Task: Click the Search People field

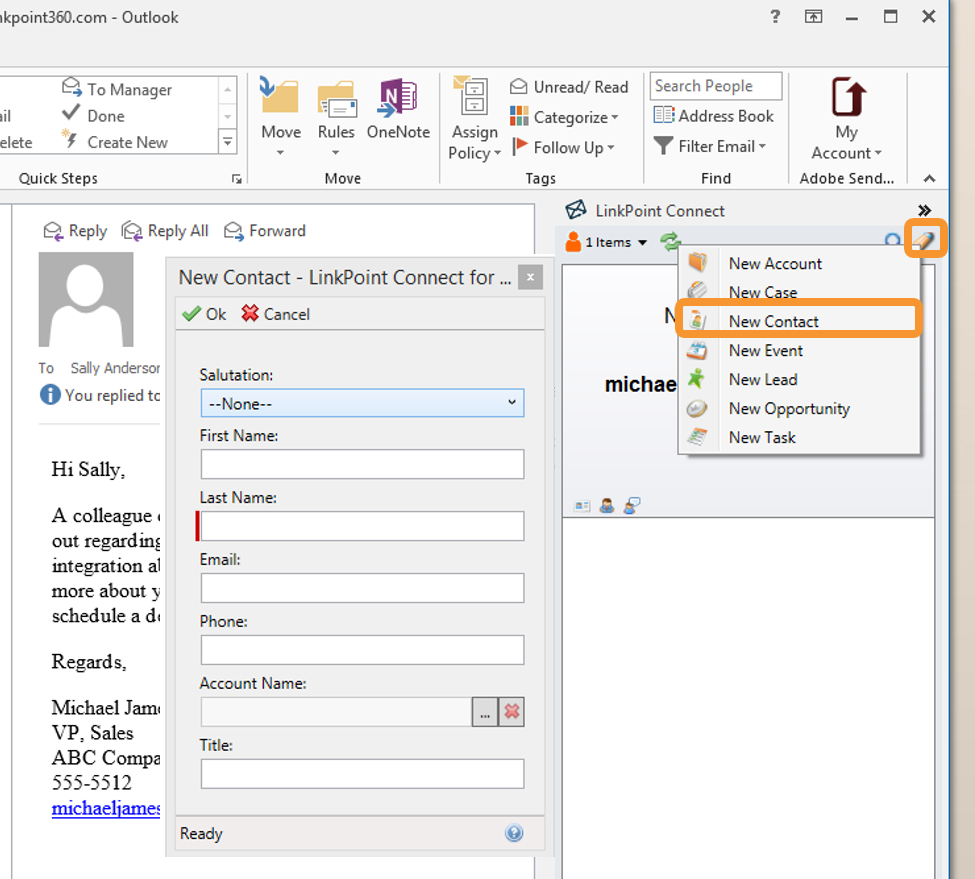Action: (716, 86)
